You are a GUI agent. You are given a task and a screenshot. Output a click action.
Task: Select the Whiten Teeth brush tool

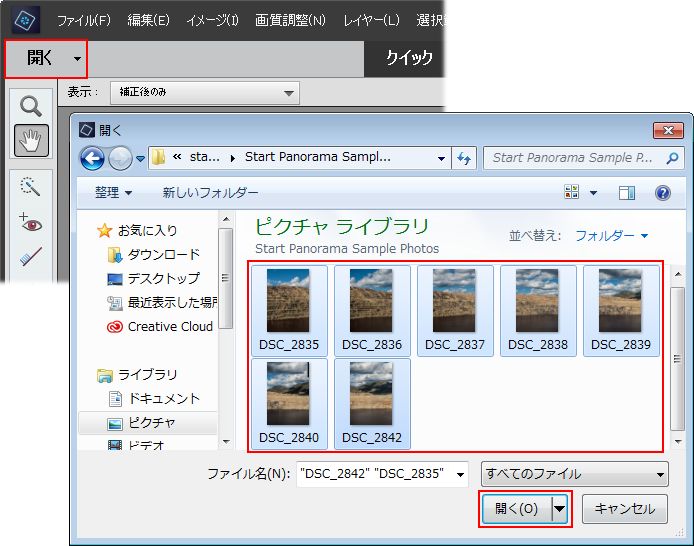[x=31, y=256]
